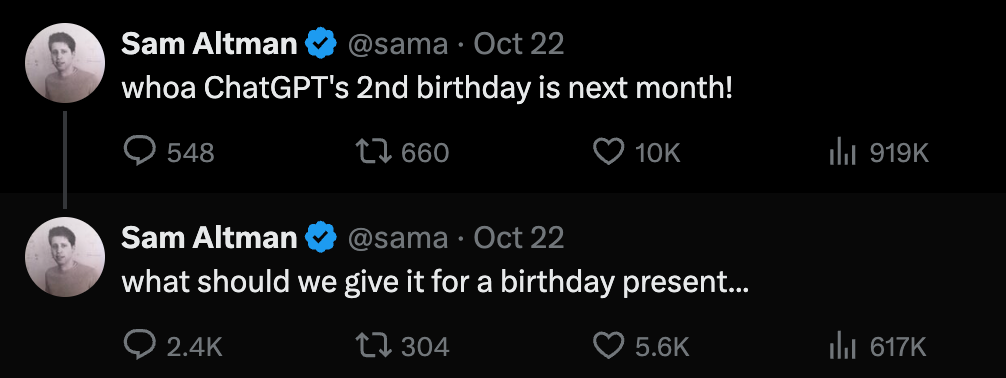1006x378 pixels.
Task: Retweet the first tweet with 660 reposts
Action: coord(374,152)
